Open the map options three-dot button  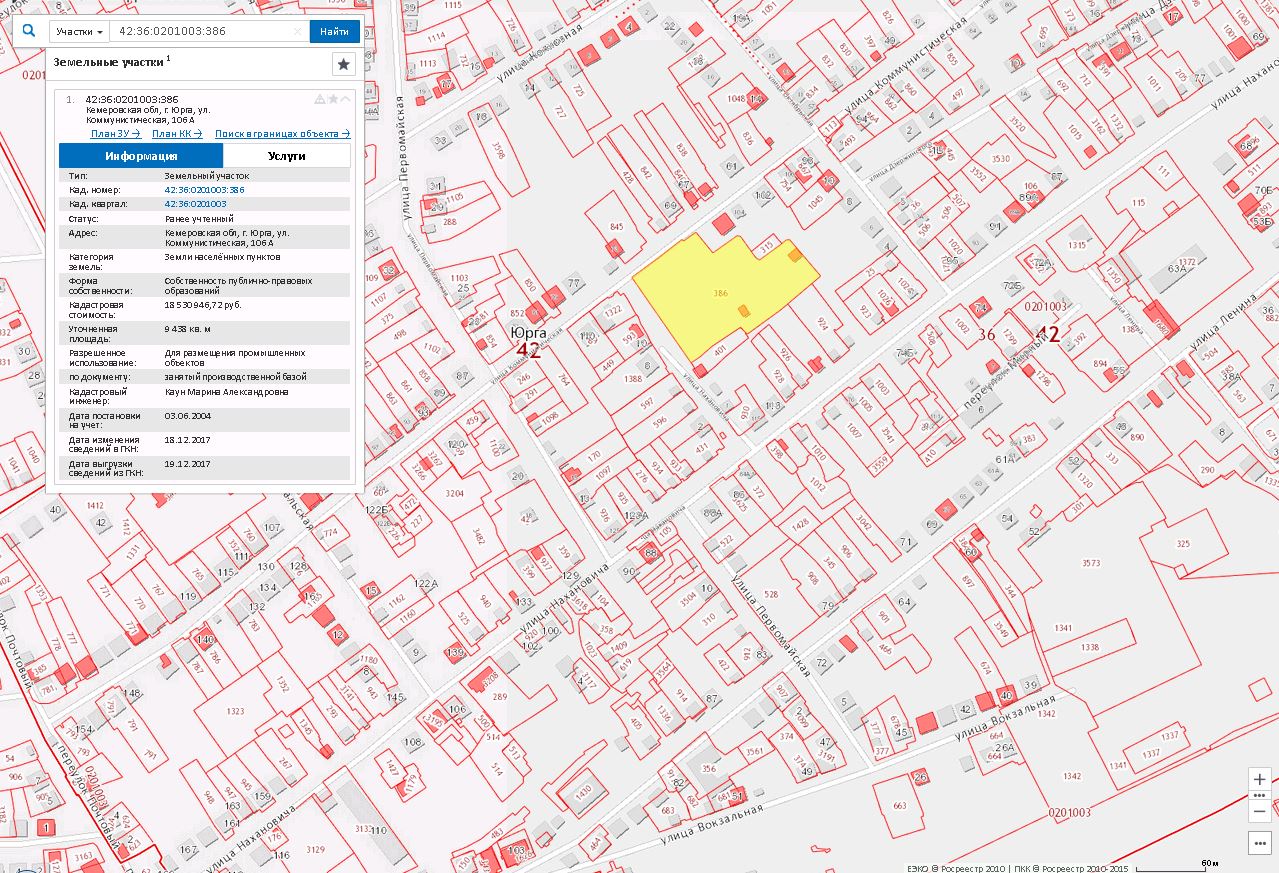(x=1260, y=843)
